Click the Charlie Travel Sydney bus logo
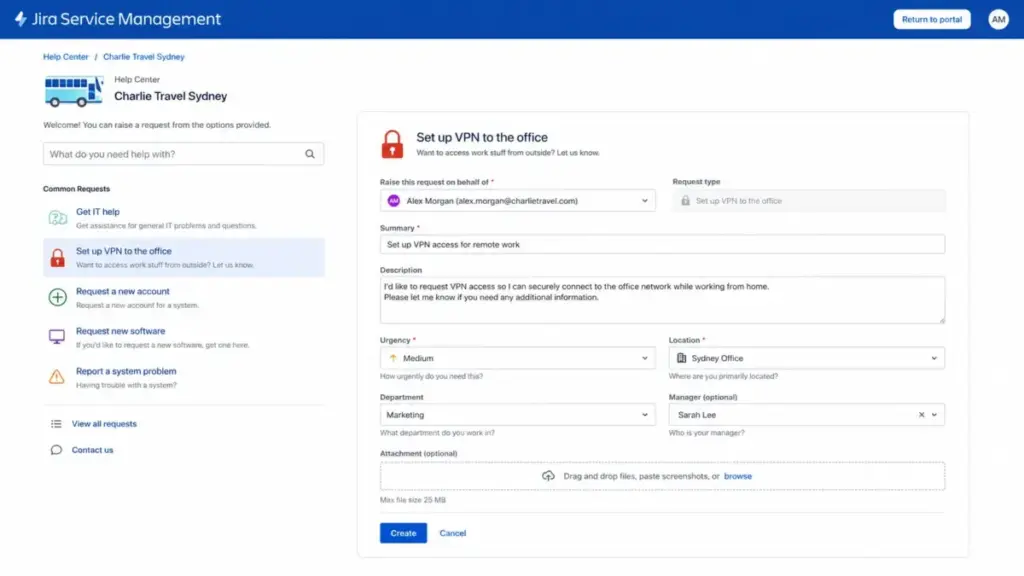This screenshot has width=1024, height=576. 74,91
